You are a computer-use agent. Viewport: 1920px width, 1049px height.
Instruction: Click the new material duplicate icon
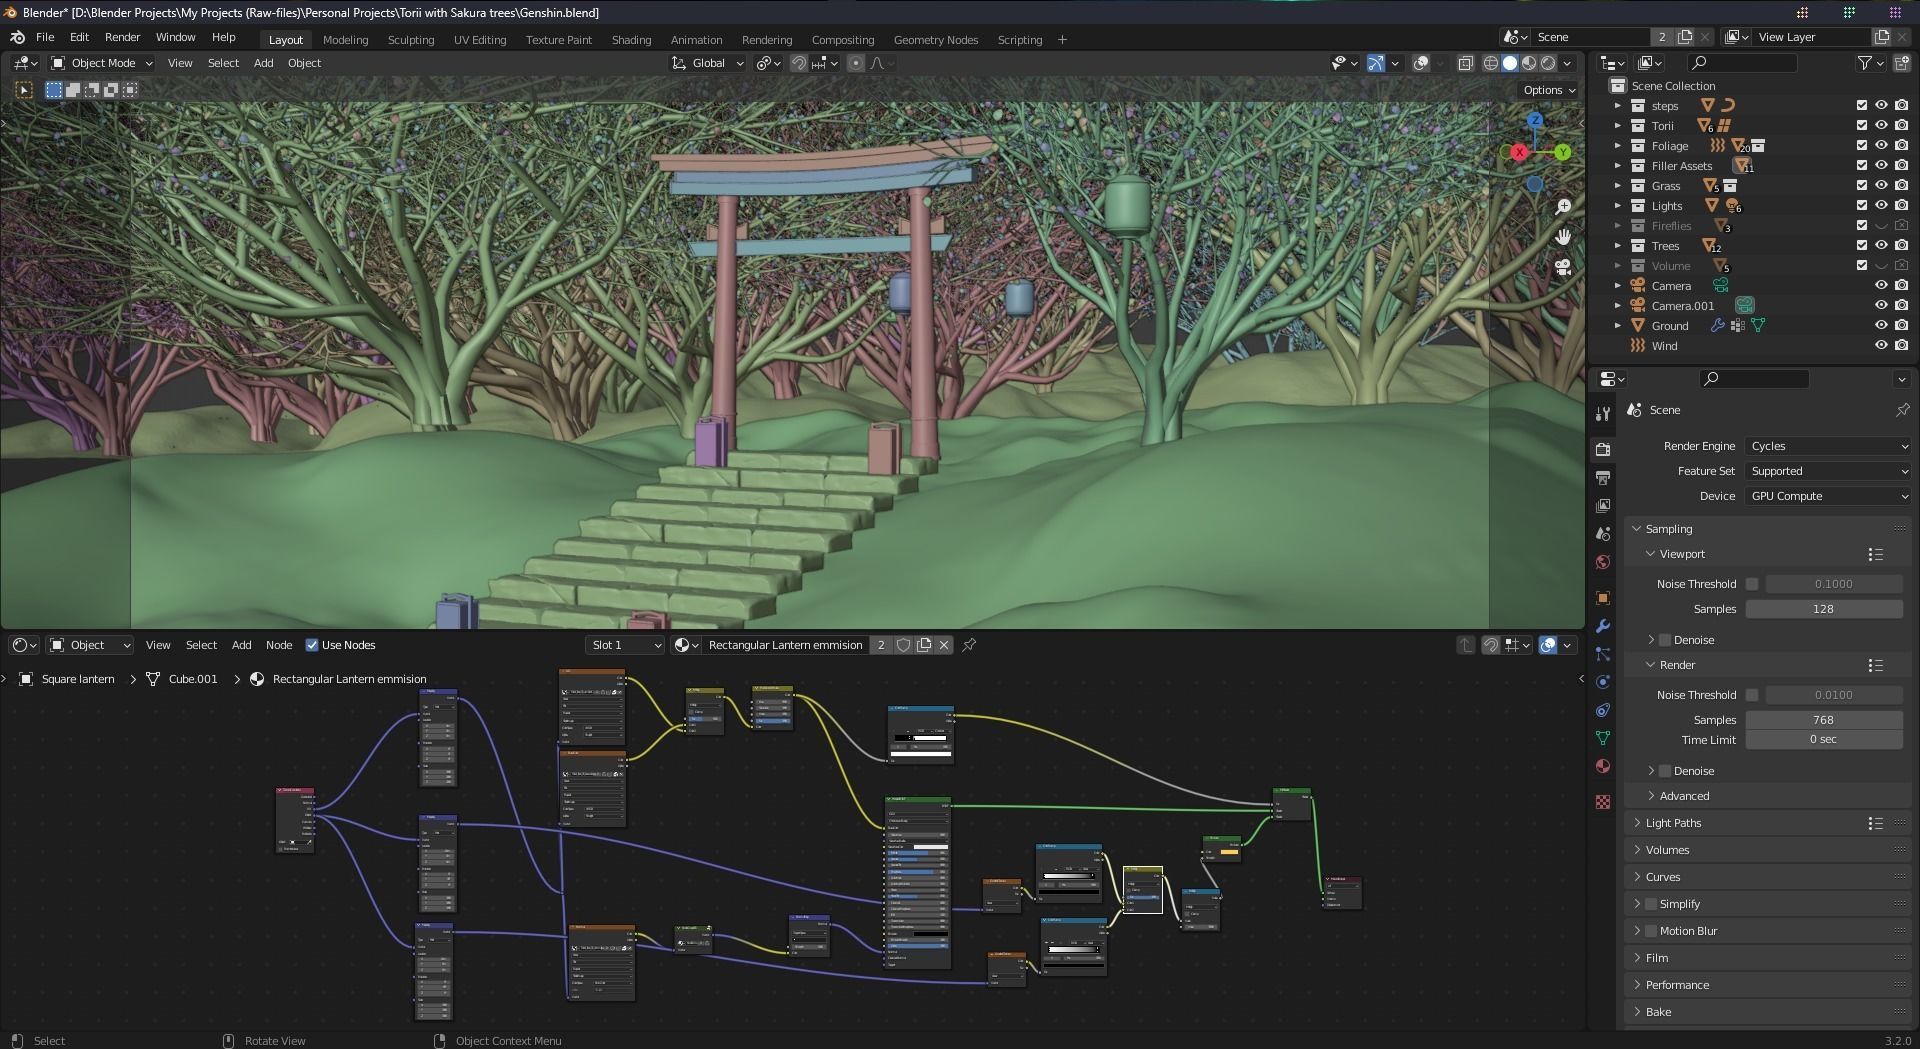(923, 645)
